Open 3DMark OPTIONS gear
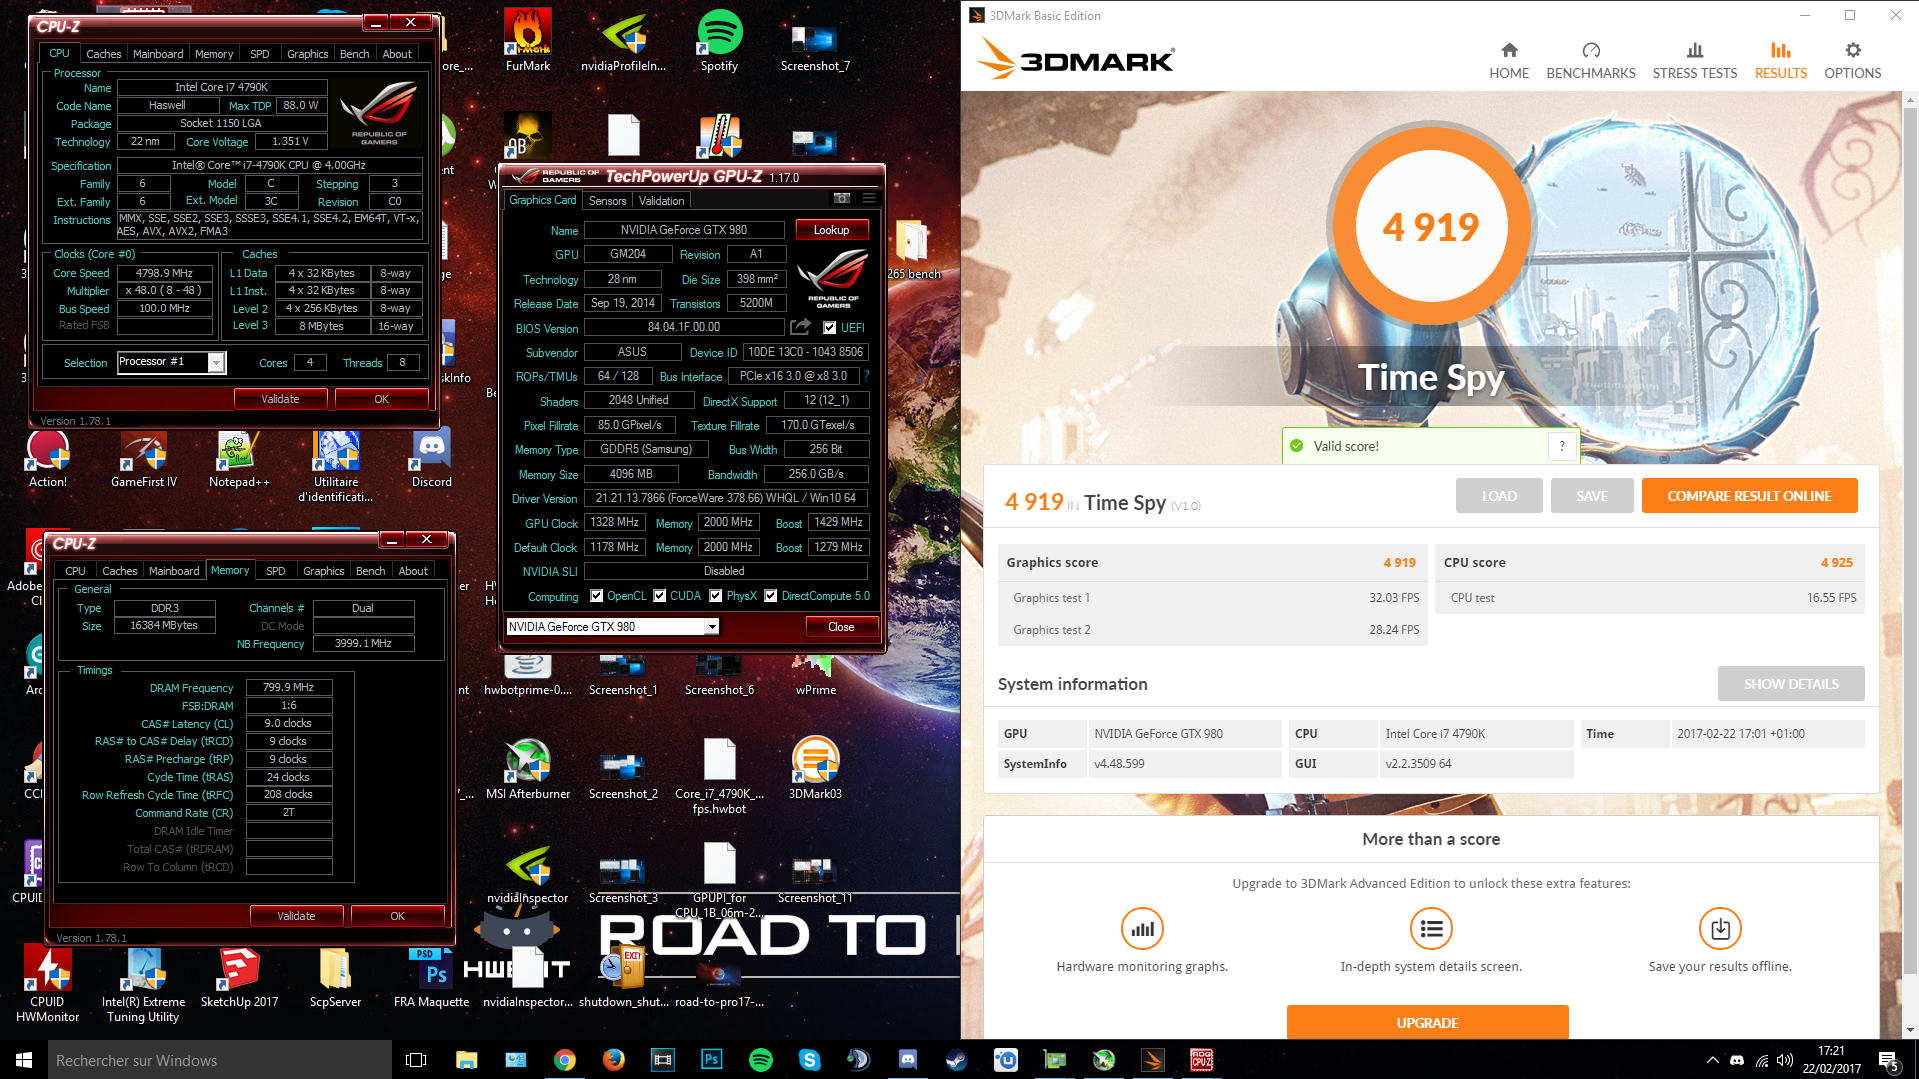Image resolution: width=1919 pixels, height=1079 pixels. click(x=1852, y=61)
